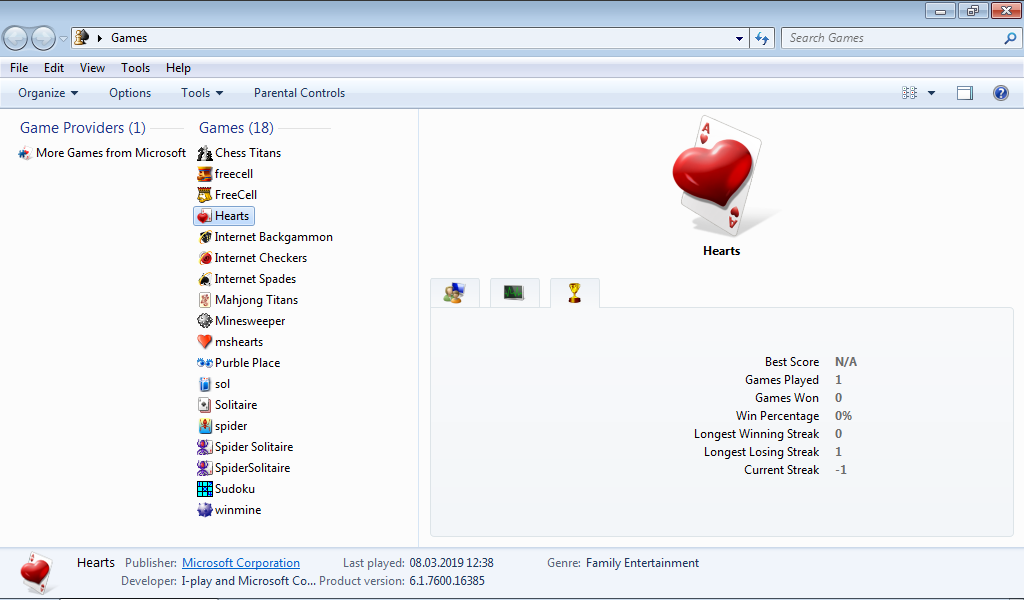Click the Options toolbar button
Viewport: 1024px width, 600px height.
point(130,93)
